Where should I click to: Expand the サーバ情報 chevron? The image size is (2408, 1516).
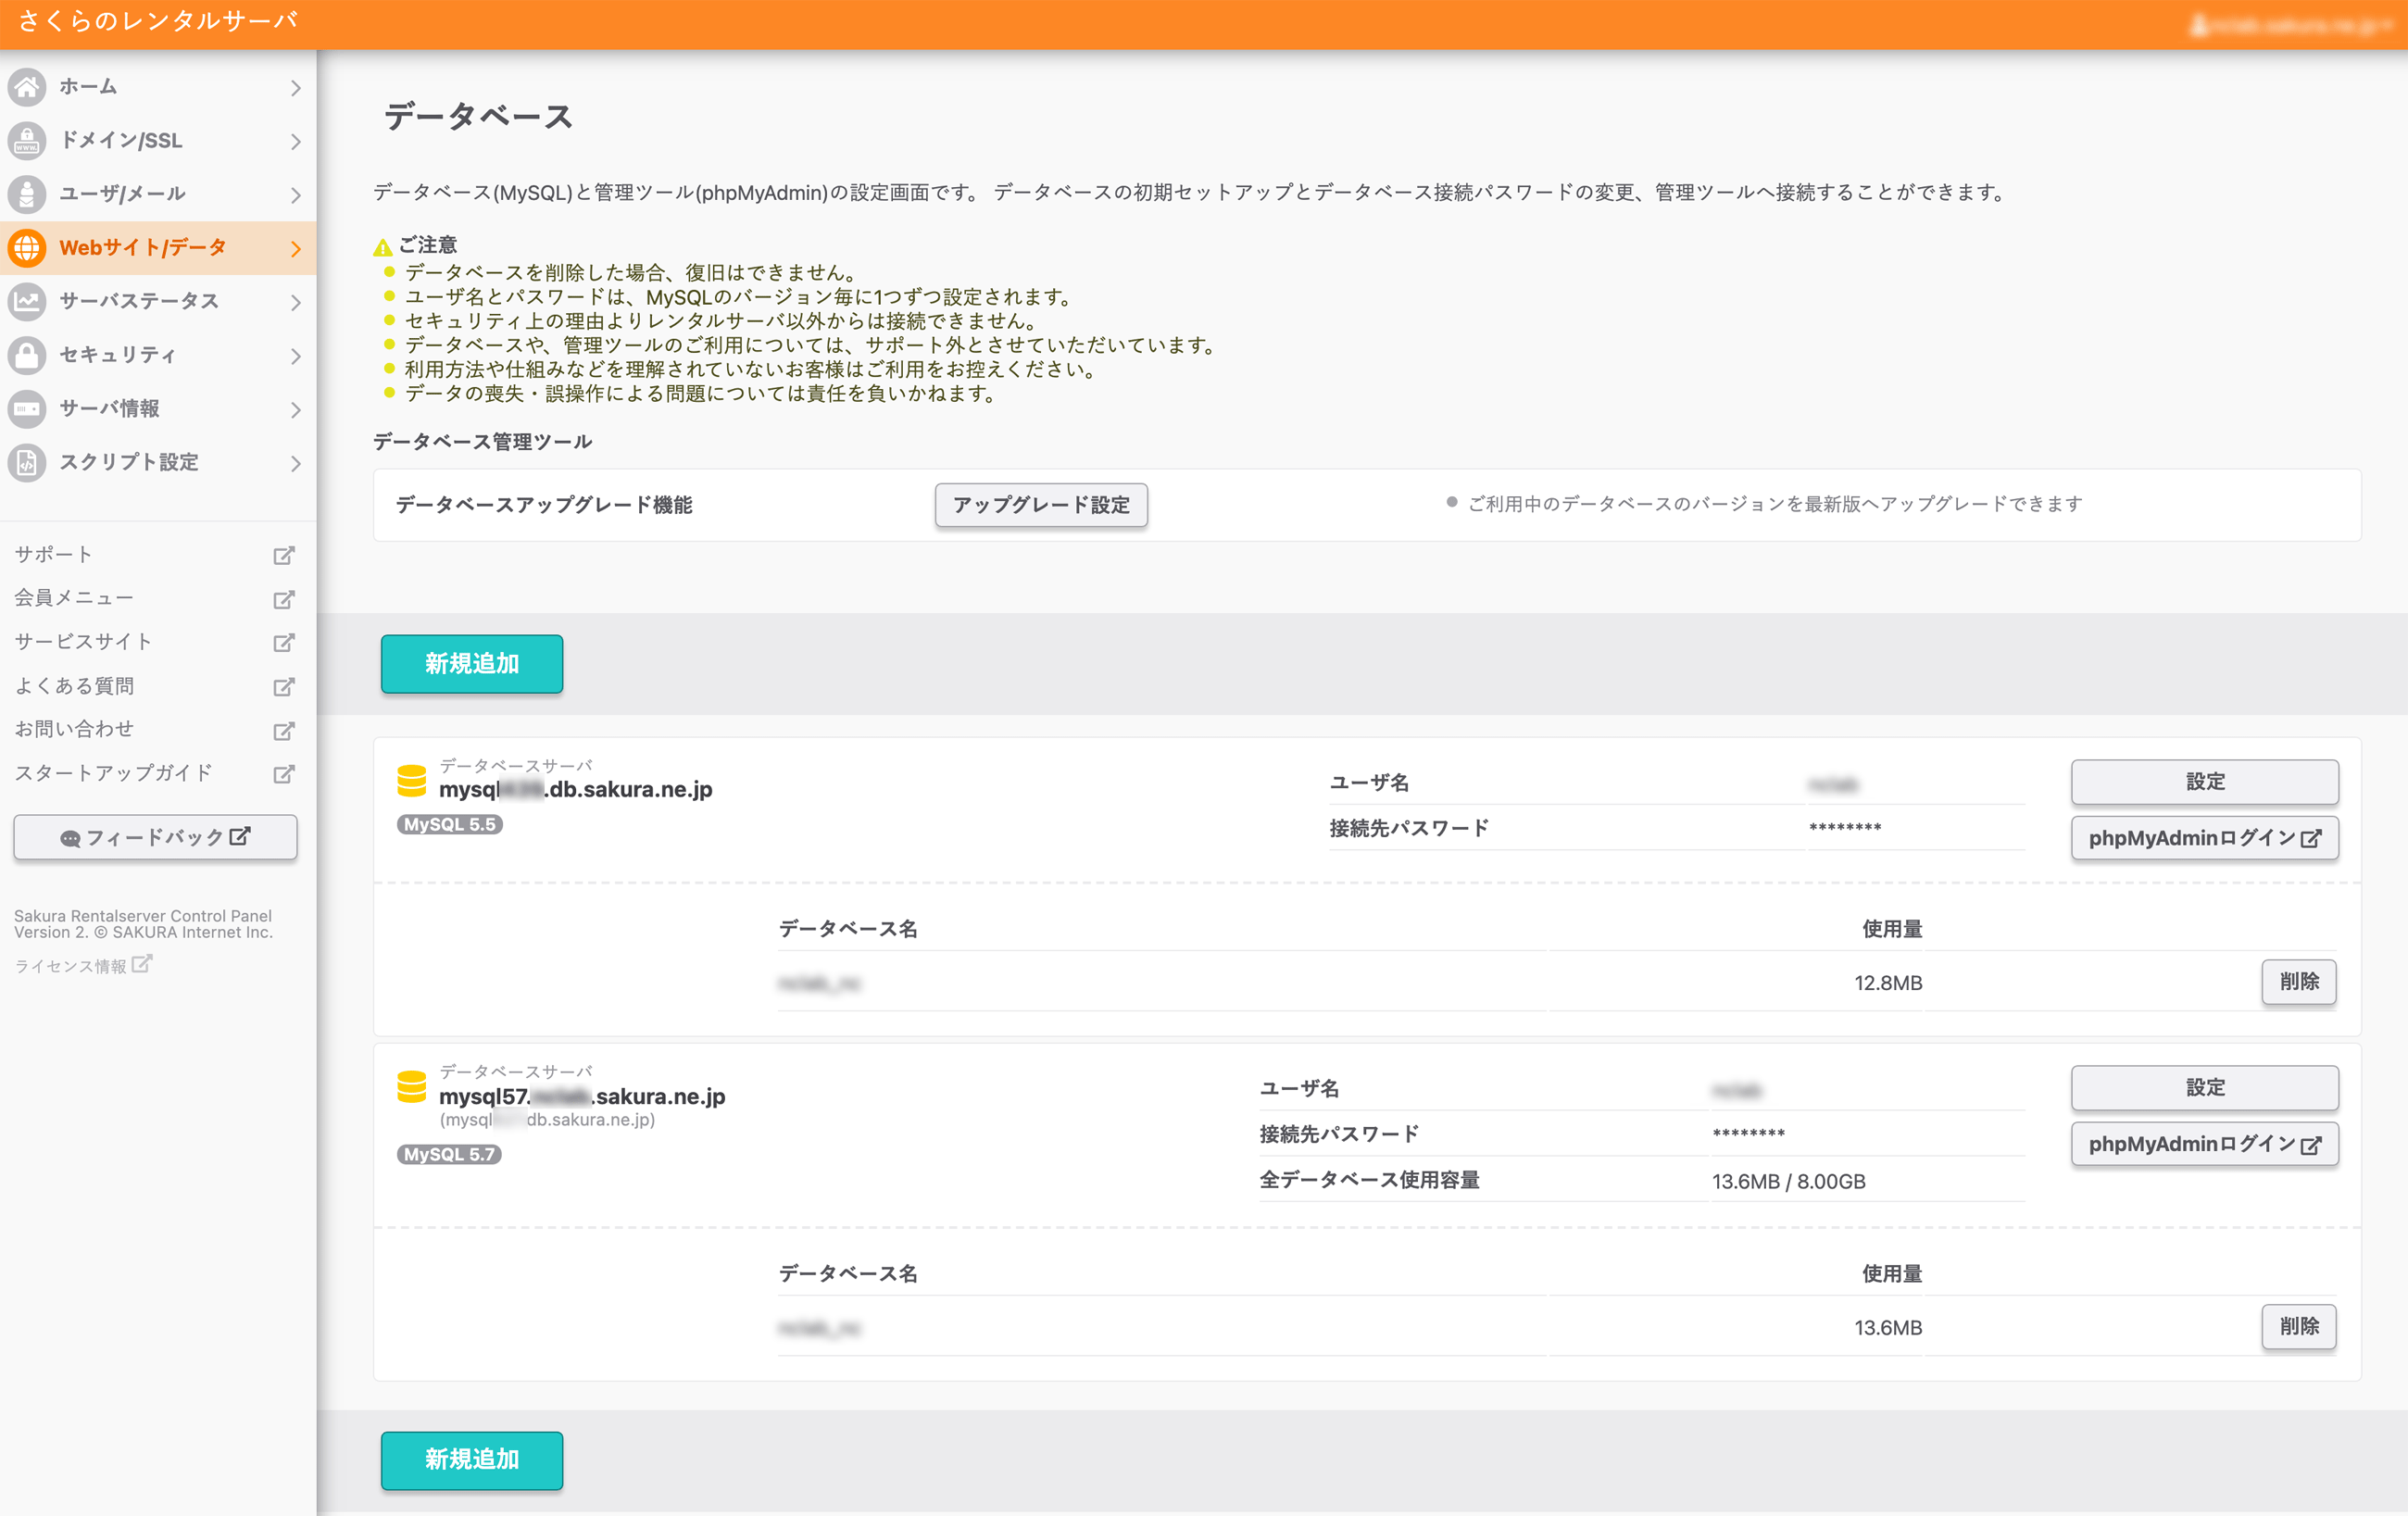(x=295, y=409)
